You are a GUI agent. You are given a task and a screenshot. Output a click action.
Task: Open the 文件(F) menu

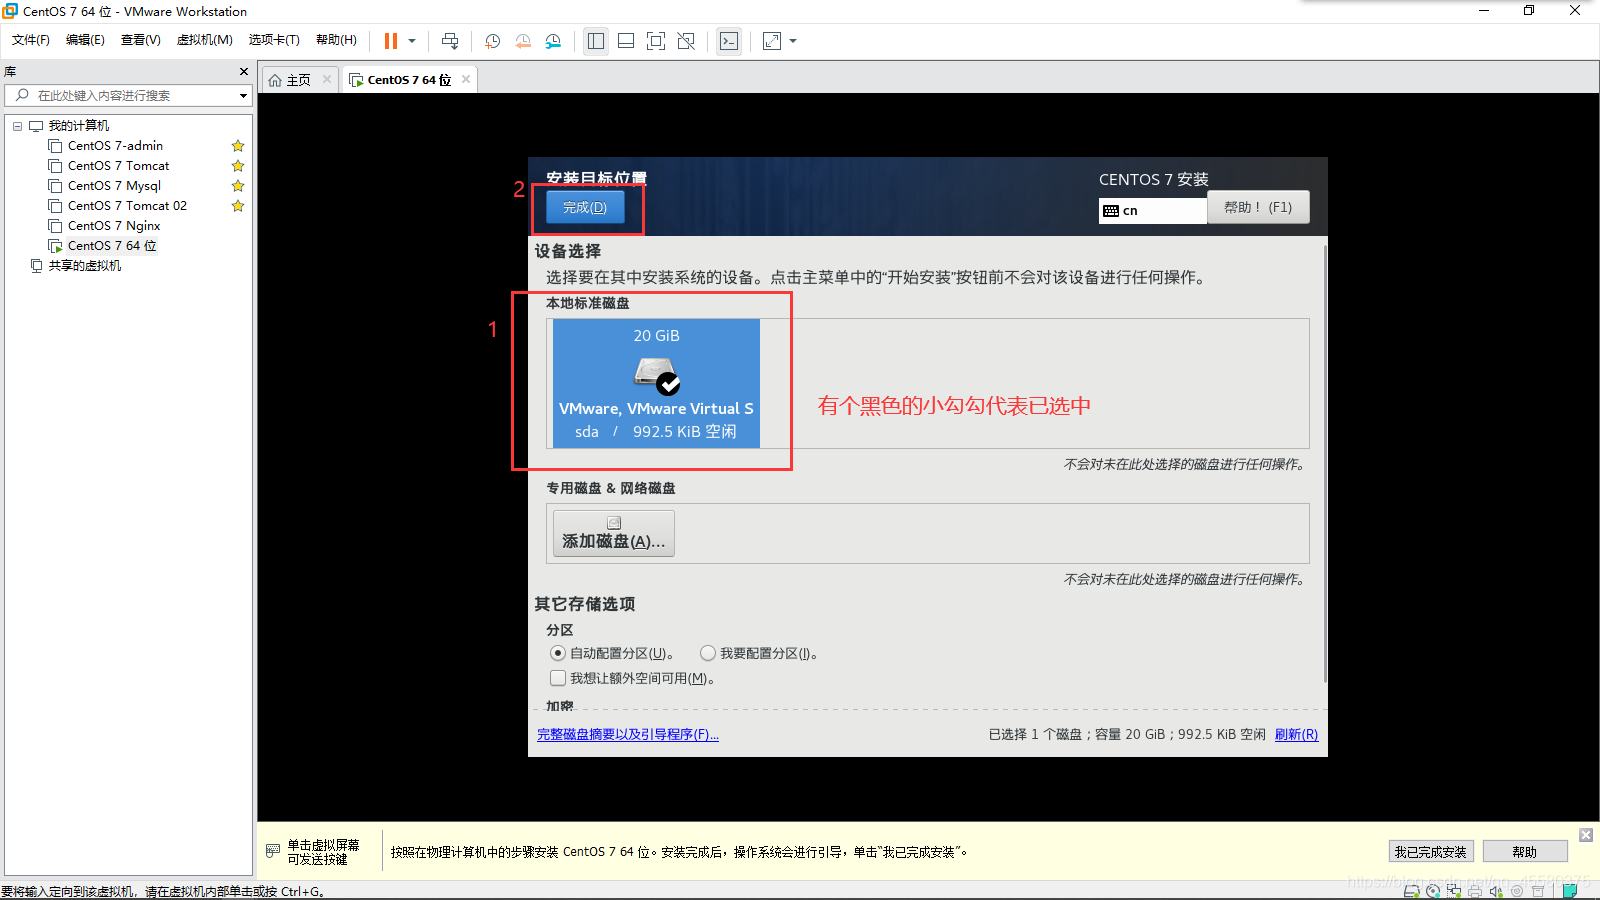tap(31, 40)
